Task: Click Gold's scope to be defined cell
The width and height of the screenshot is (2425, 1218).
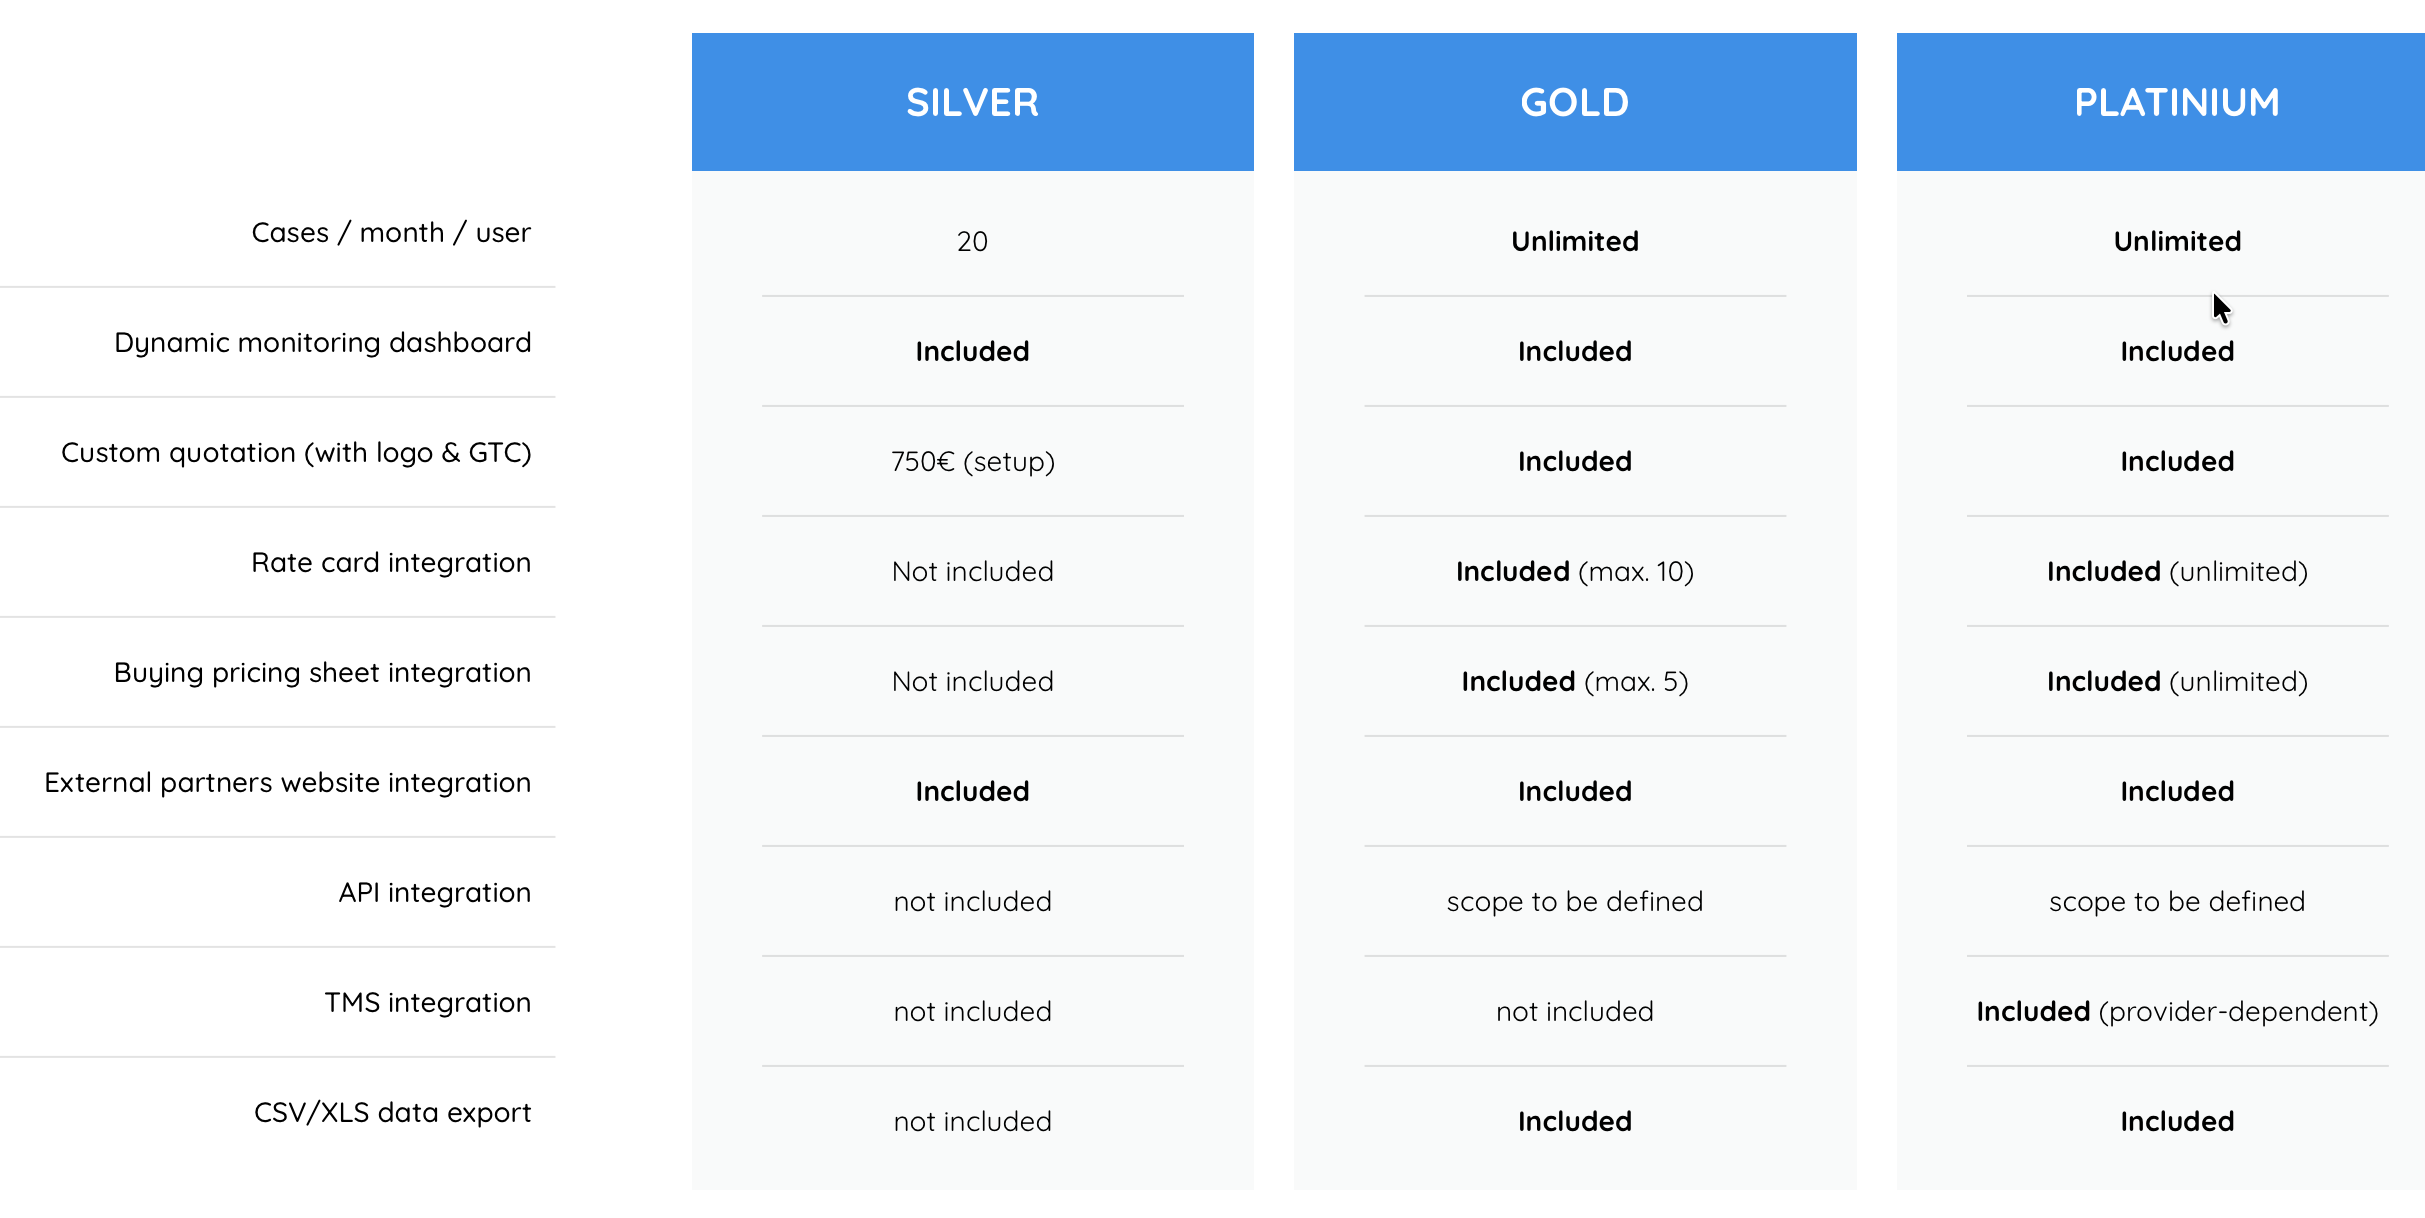Action: pos(1575,902)
